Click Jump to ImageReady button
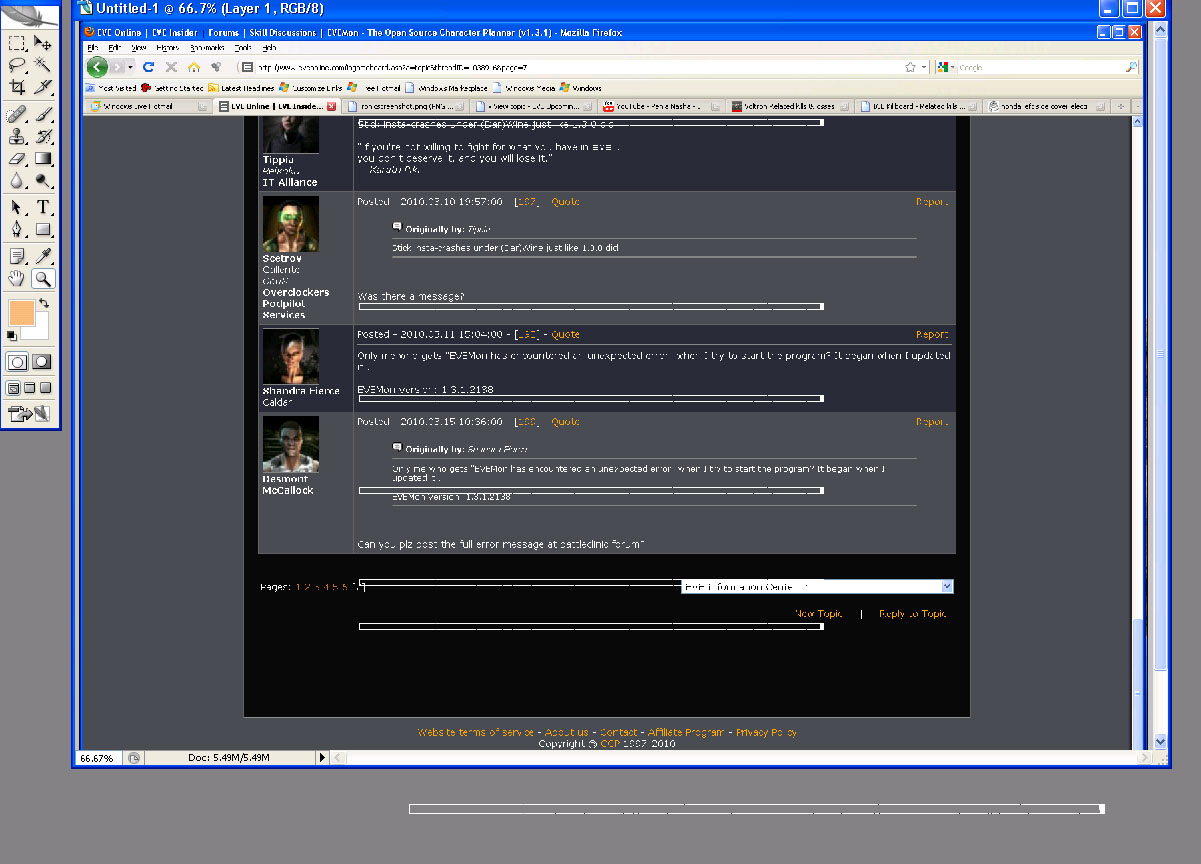The height and width of the screenshot is (864, 1201). 30,412
